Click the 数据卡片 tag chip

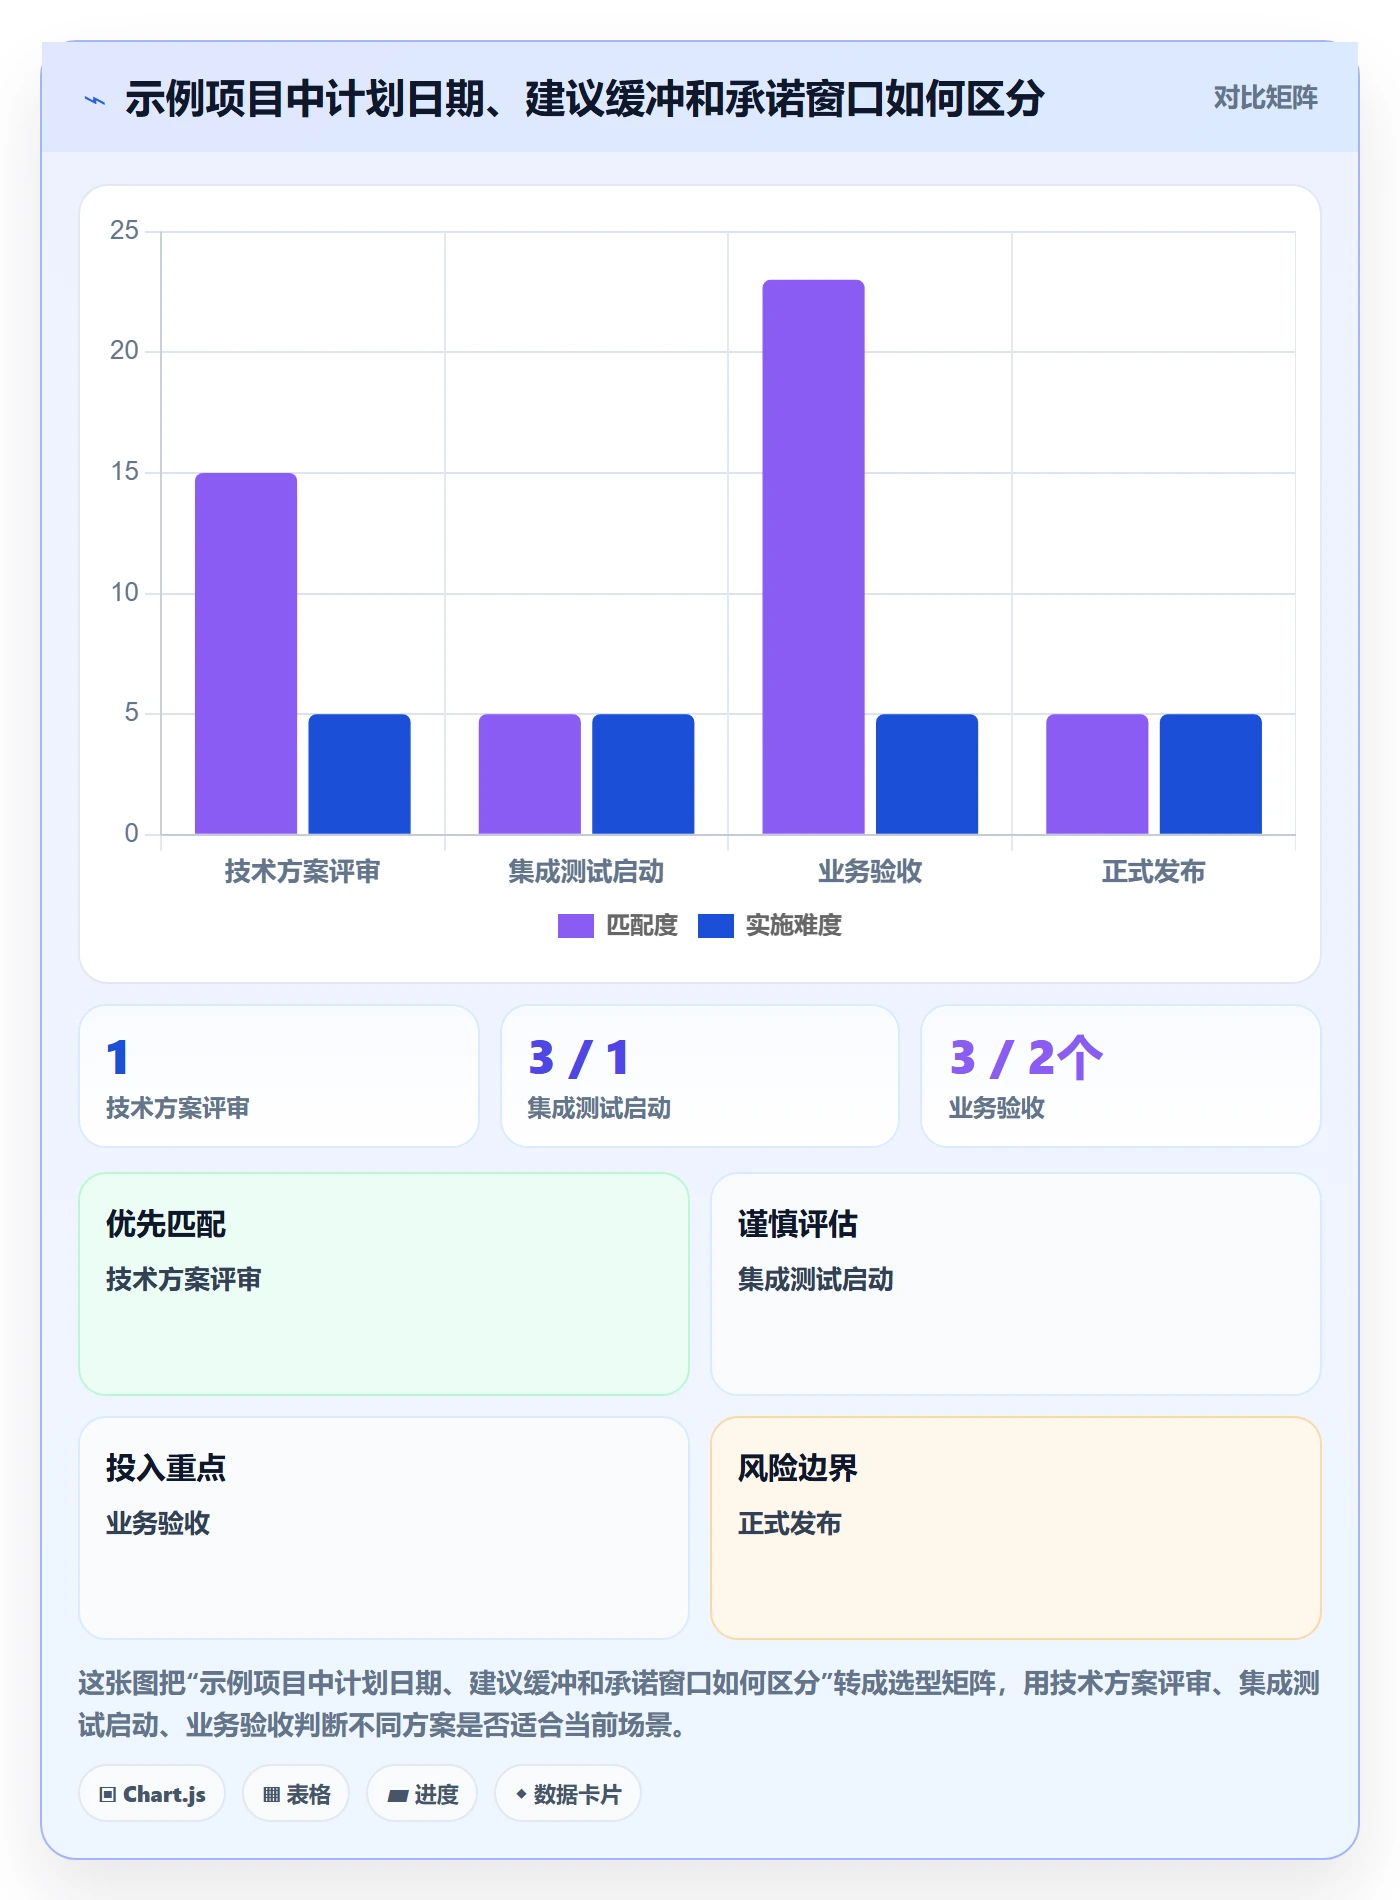point(568,1794)
